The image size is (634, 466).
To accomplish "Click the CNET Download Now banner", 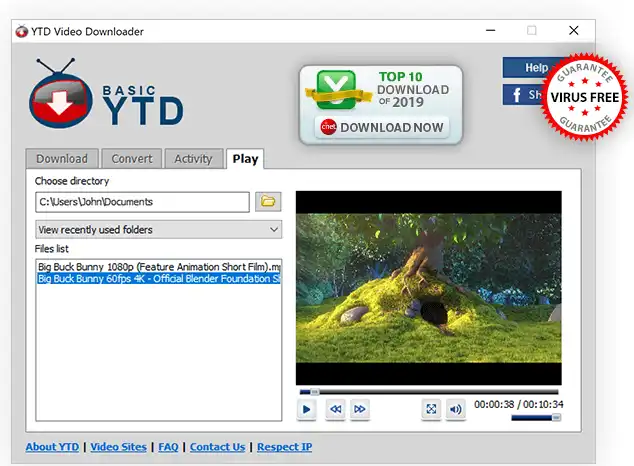I will coord(381,105).
